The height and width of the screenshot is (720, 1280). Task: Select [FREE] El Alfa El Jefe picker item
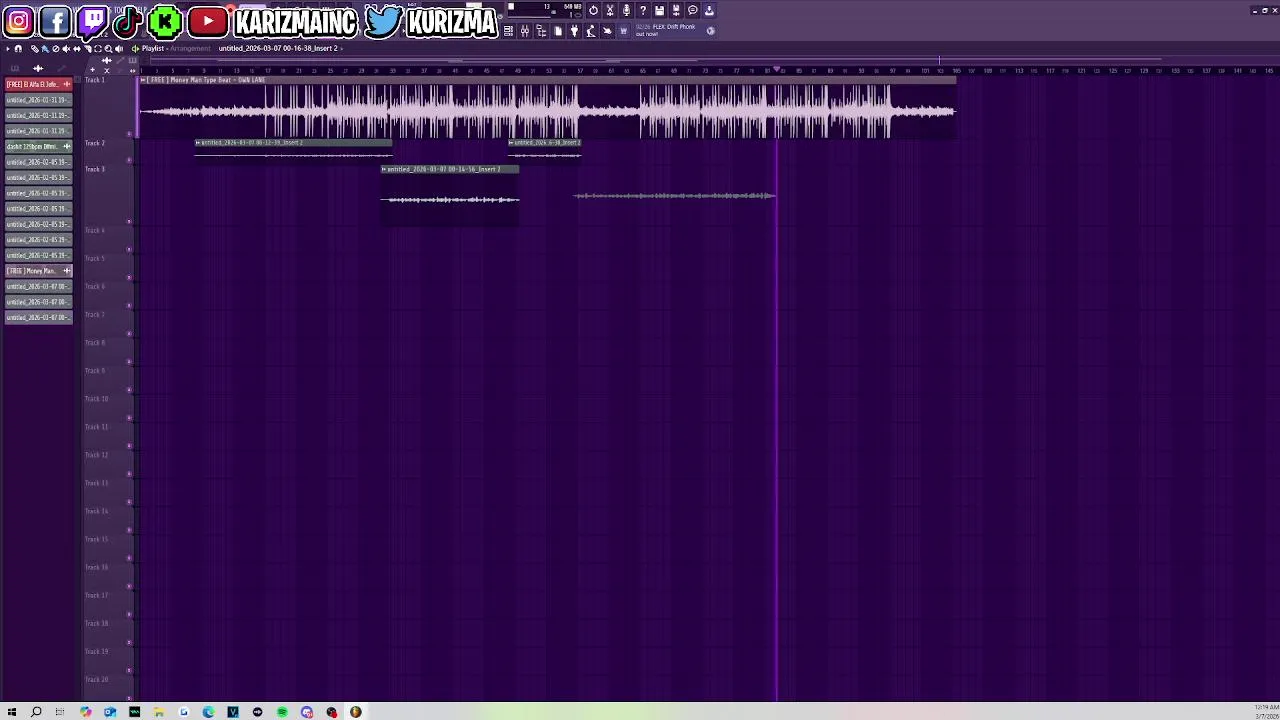pos(38,84)
